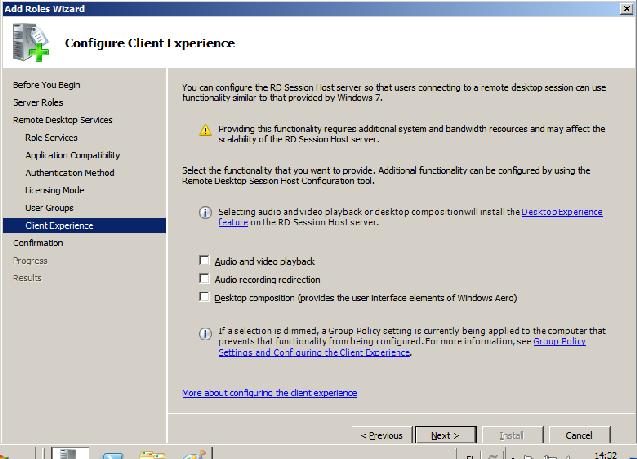Enable Audio and video playback checkbox
637x459 pixels.
tap(204, 260)
